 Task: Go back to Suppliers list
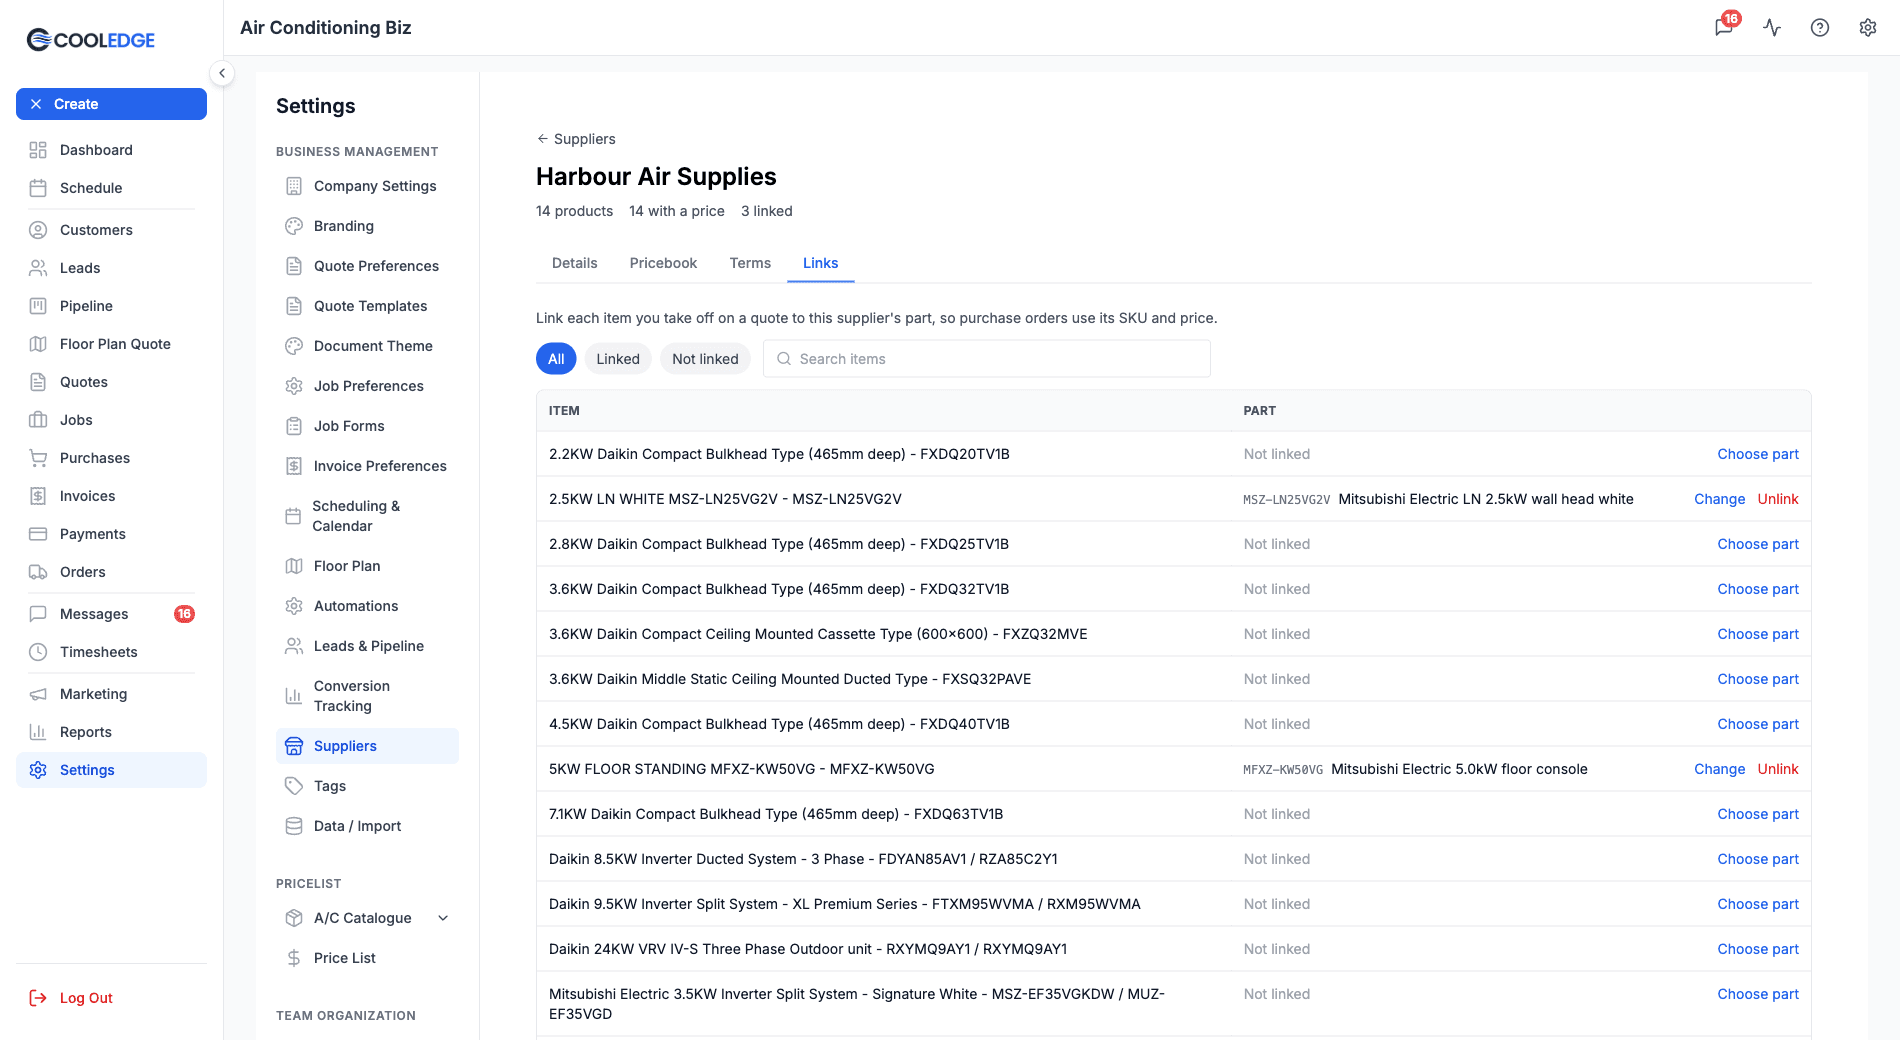(576, 139)
